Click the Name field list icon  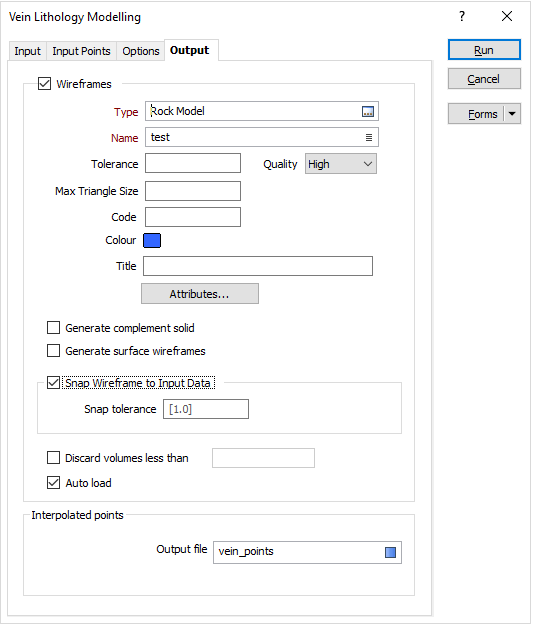(369, 138)
